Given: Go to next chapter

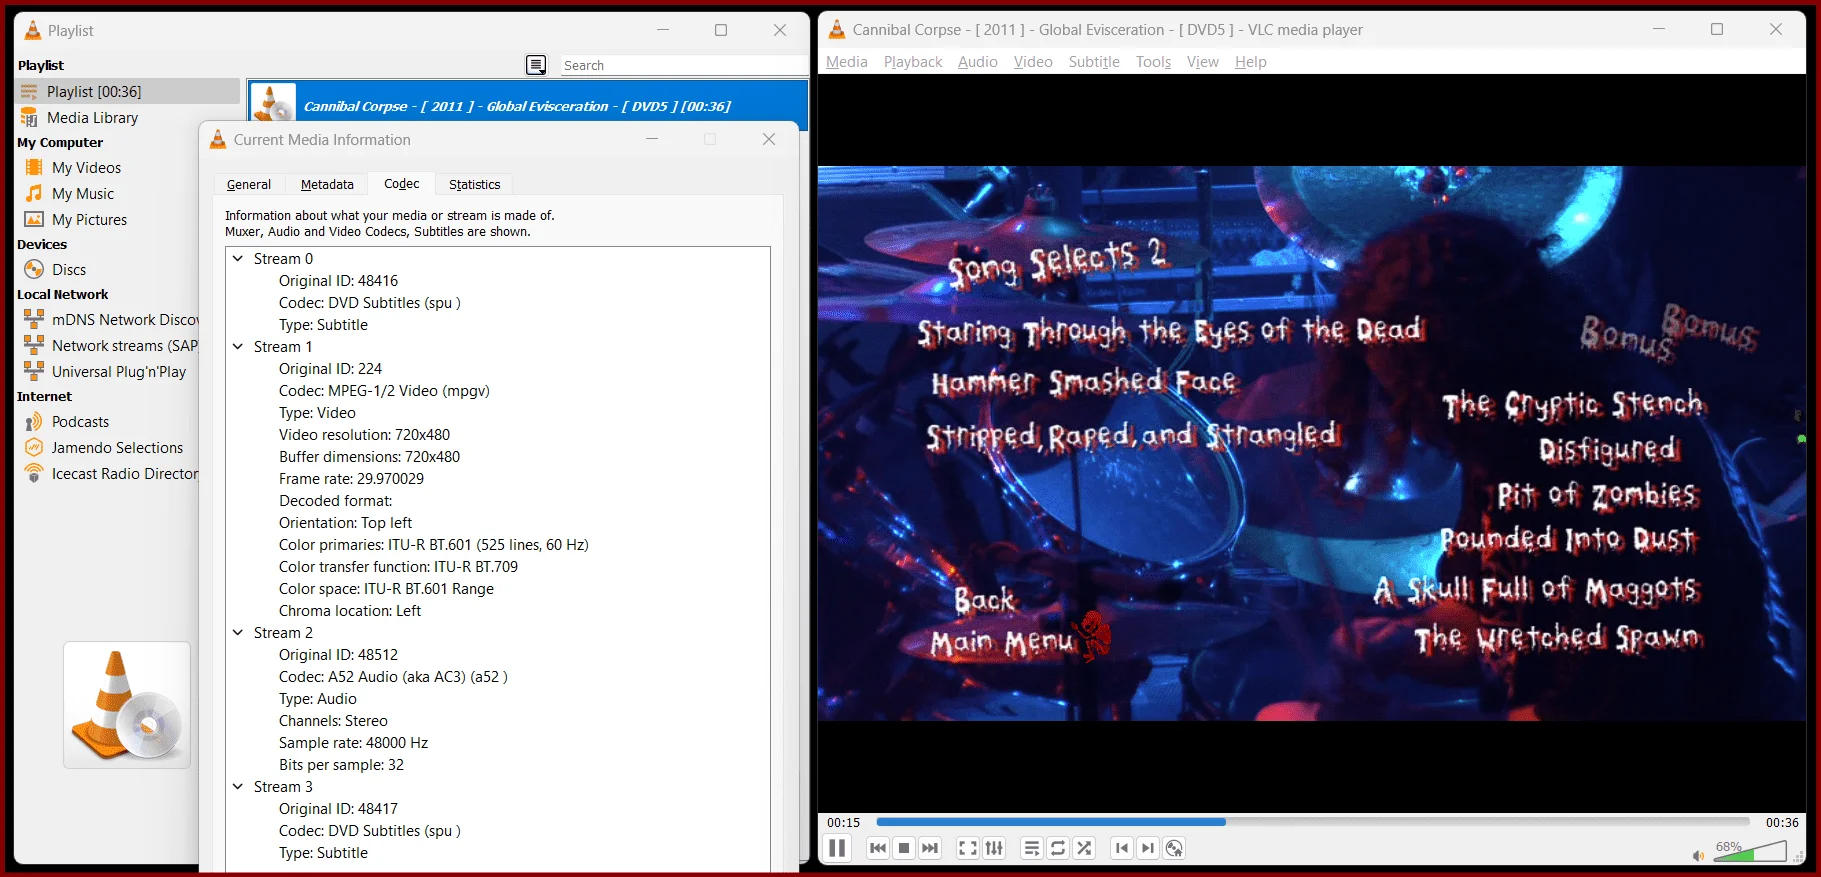Looking at the screenshot, I should tap(1148, 848).
